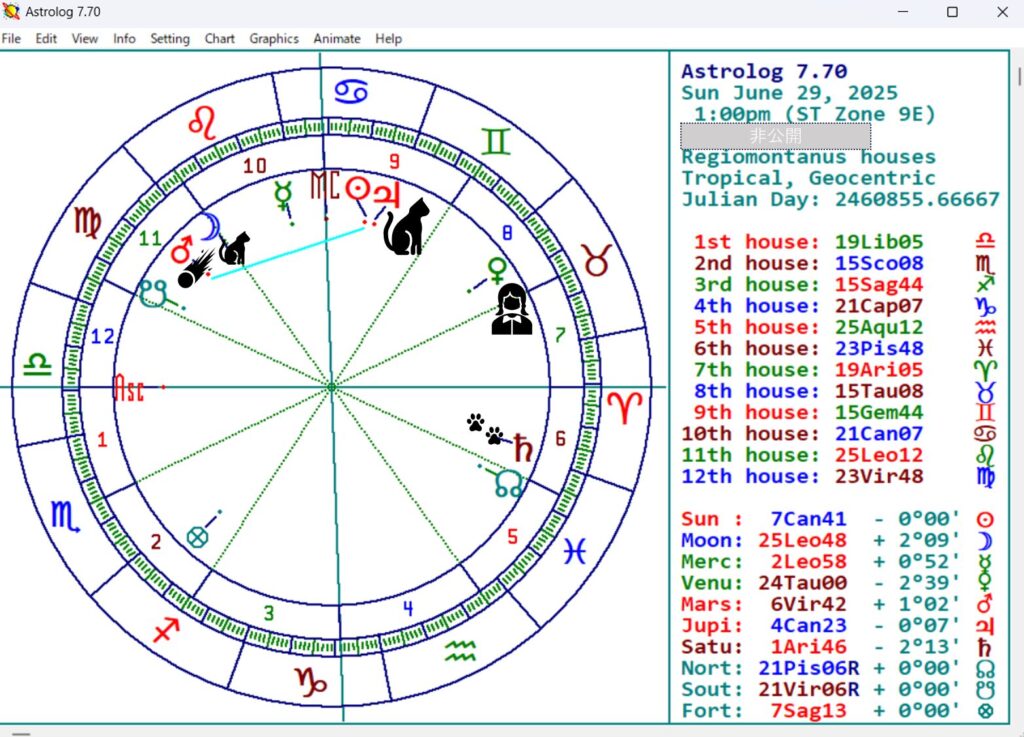Open the Graphics menu
1024x737 pixels.
point(274,39)
